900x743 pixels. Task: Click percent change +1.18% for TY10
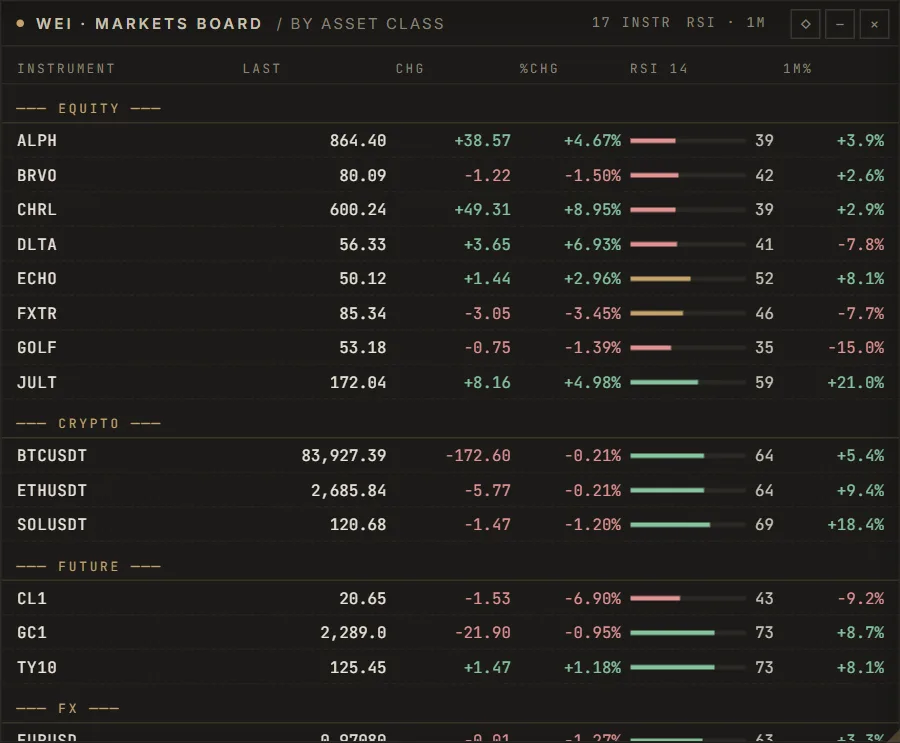(x=592, y=668)
